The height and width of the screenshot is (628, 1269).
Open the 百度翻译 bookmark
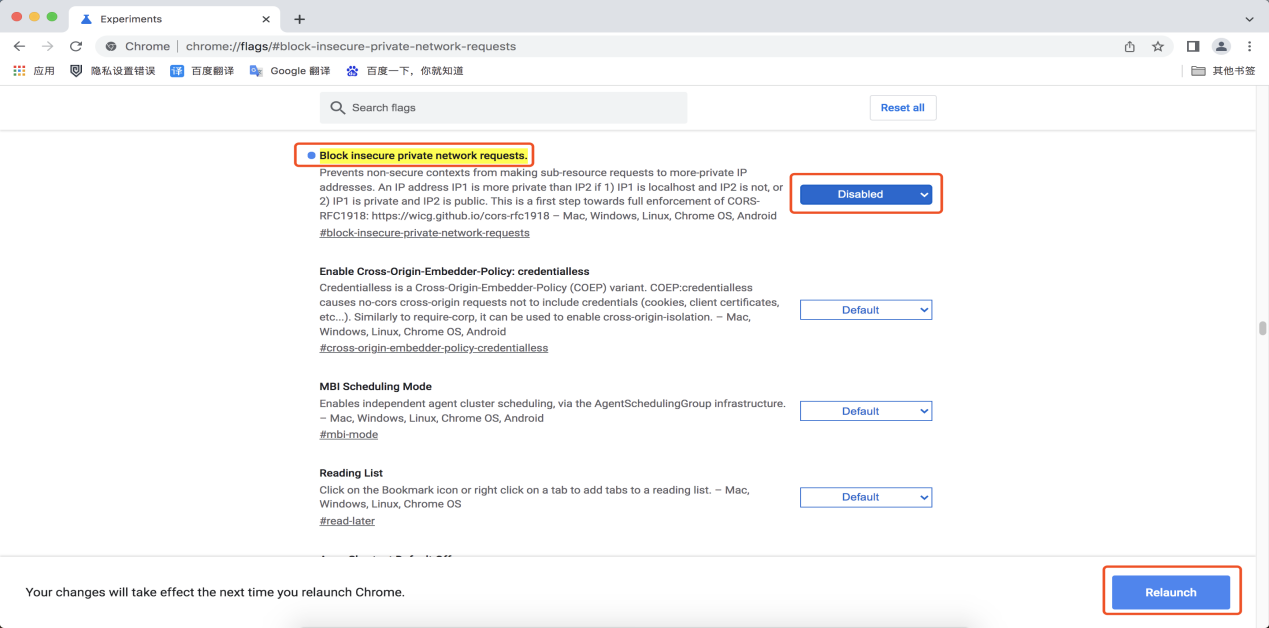(200, 71)
